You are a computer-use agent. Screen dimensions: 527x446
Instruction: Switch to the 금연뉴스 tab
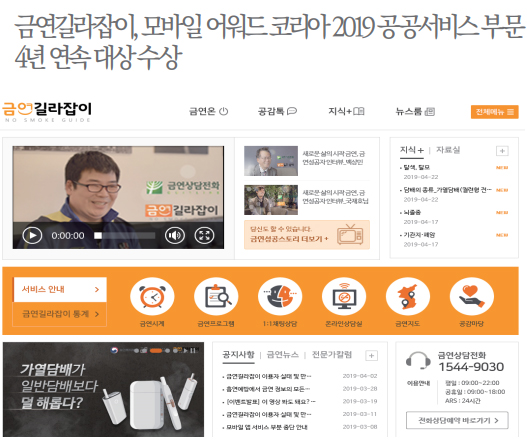click(x=282, y=355)
